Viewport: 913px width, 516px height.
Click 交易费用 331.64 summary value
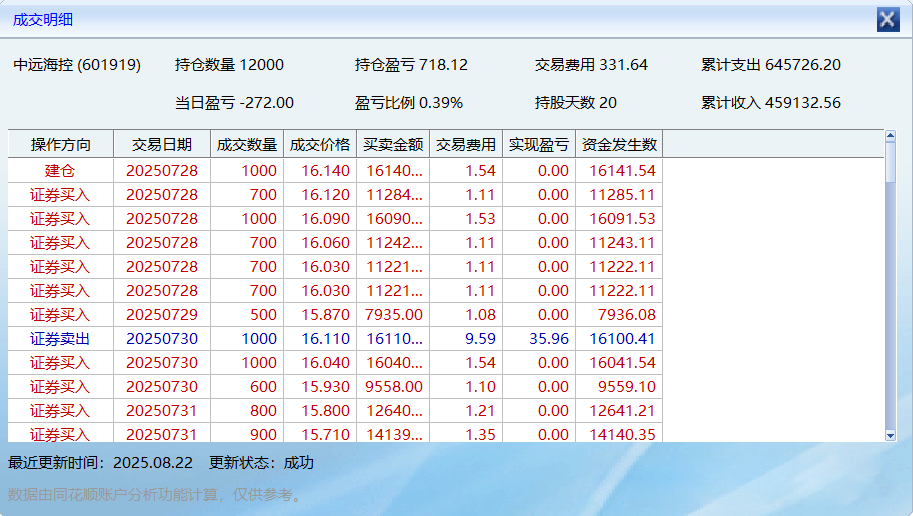pos(591,65)
